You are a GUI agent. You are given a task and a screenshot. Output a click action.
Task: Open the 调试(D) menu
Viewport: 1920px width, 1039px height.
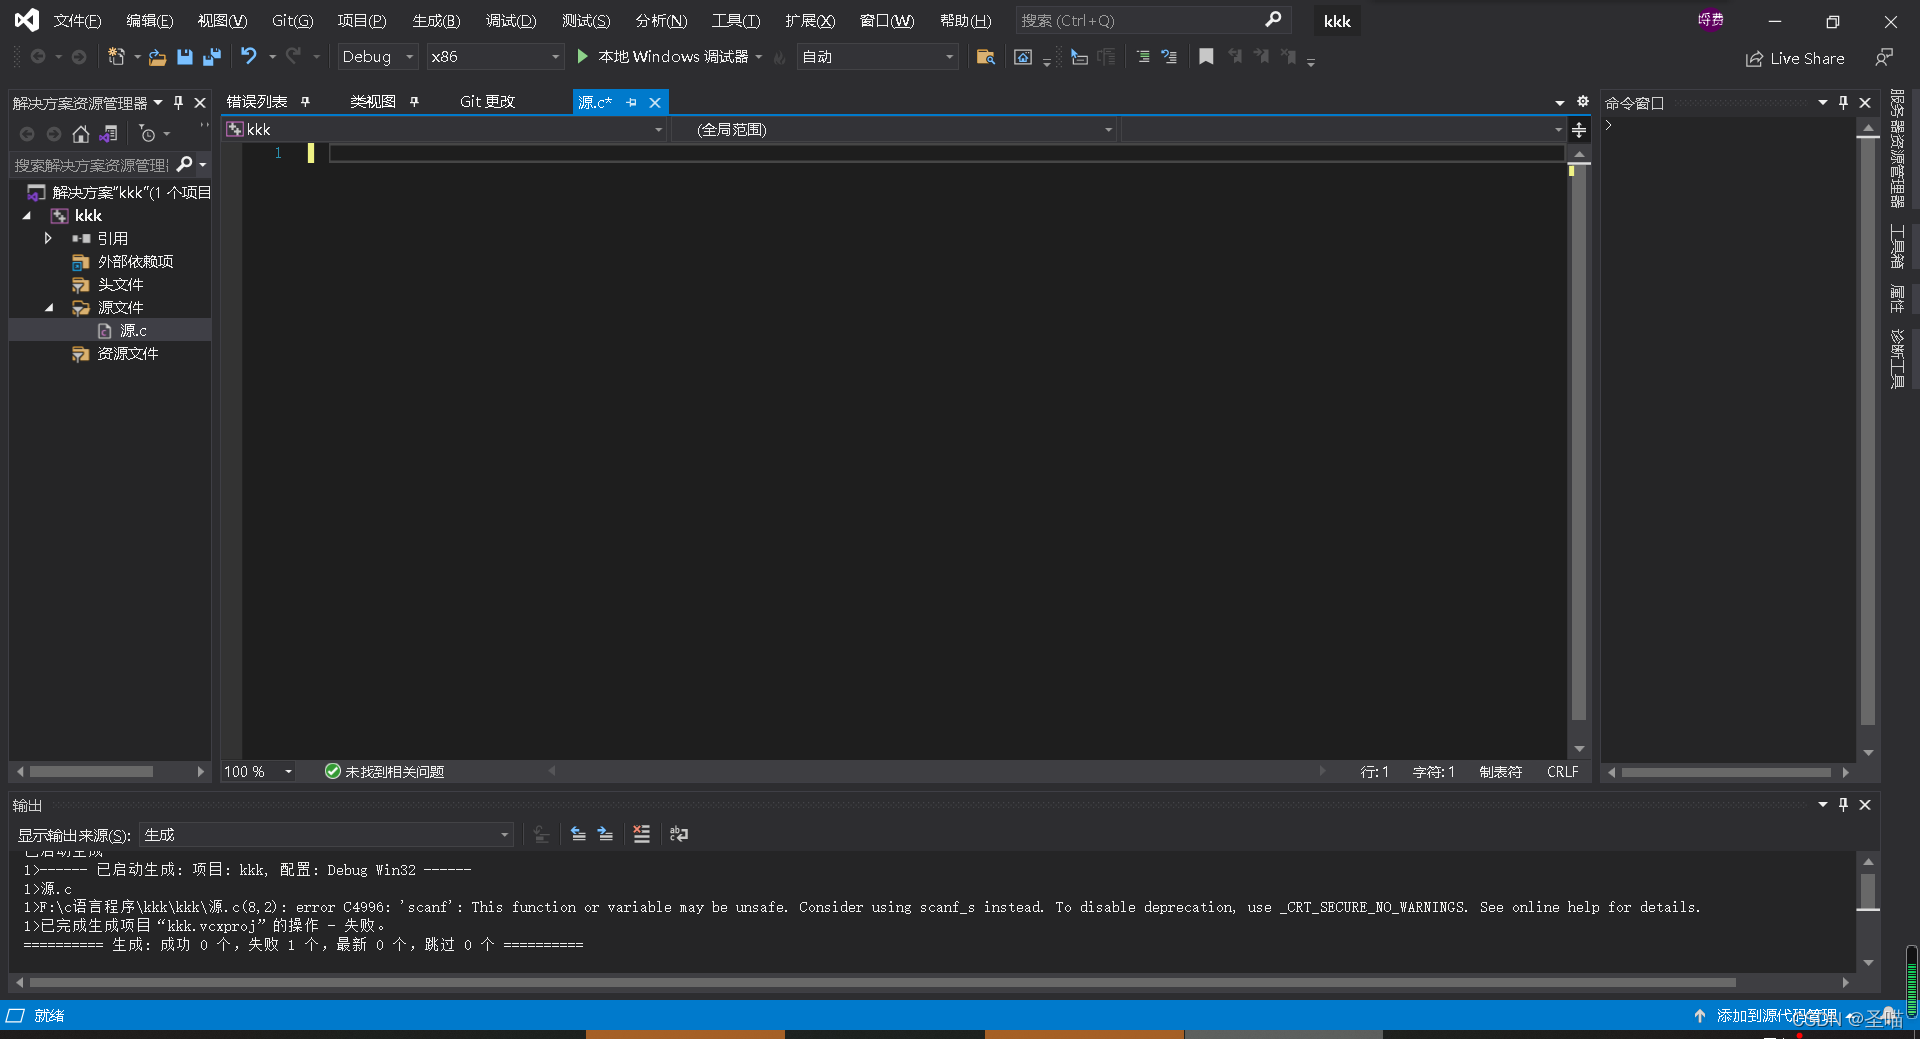(511, 20)
